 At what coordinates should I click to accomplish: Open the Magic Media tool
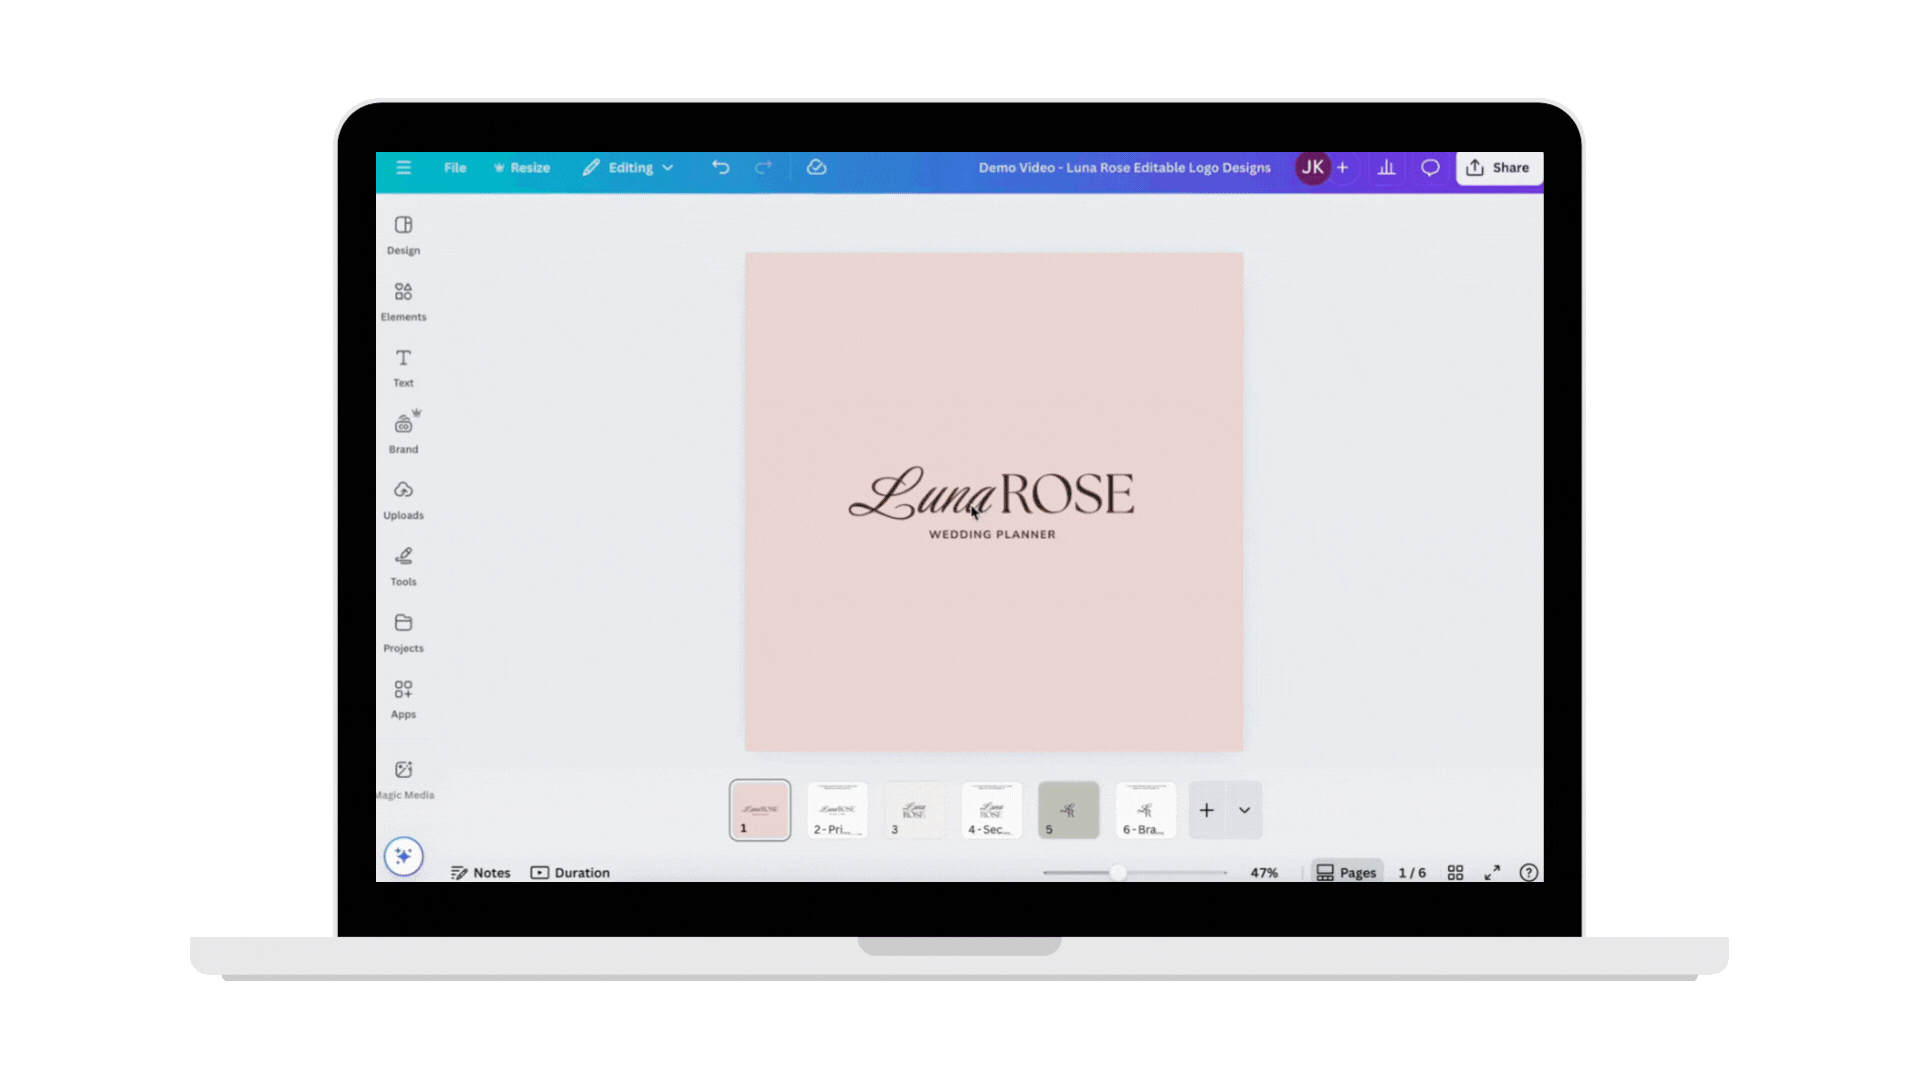[x=404, y=778]
